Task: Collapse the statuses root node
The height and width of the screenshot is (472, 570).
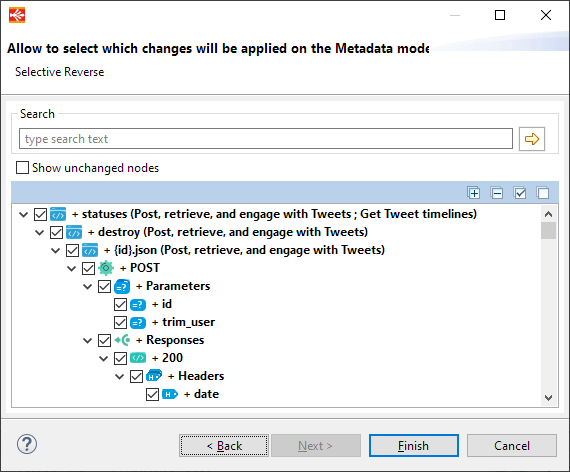Action: pyautogui.click(x=24, y=215)
